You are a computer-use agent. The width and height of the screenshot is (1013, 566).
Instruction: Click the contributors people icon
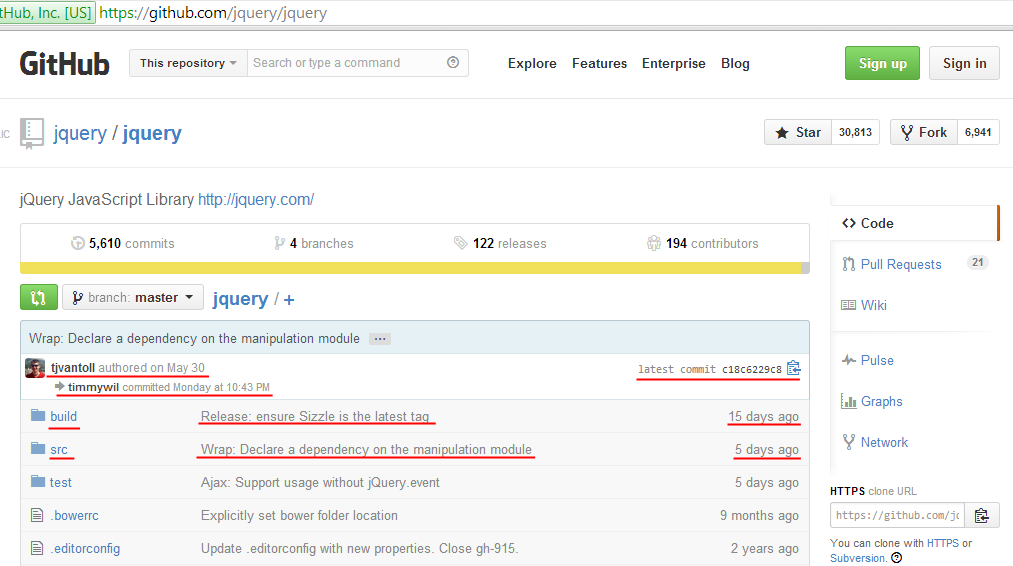(654, 243)
